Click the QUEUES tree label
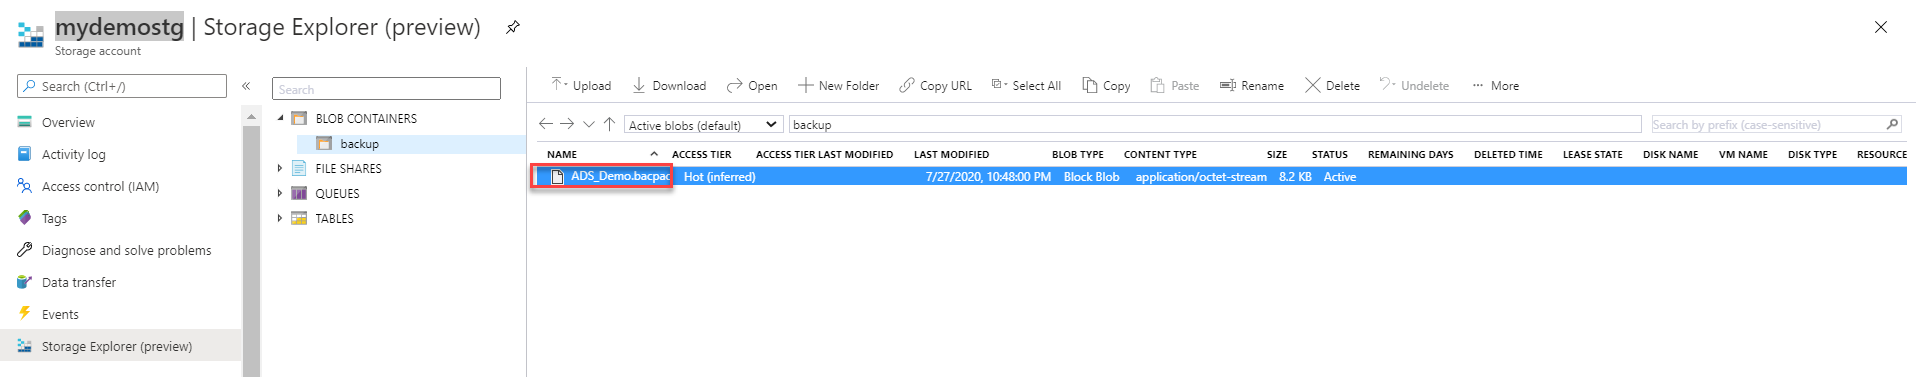1916x377 pixels. 337,193
